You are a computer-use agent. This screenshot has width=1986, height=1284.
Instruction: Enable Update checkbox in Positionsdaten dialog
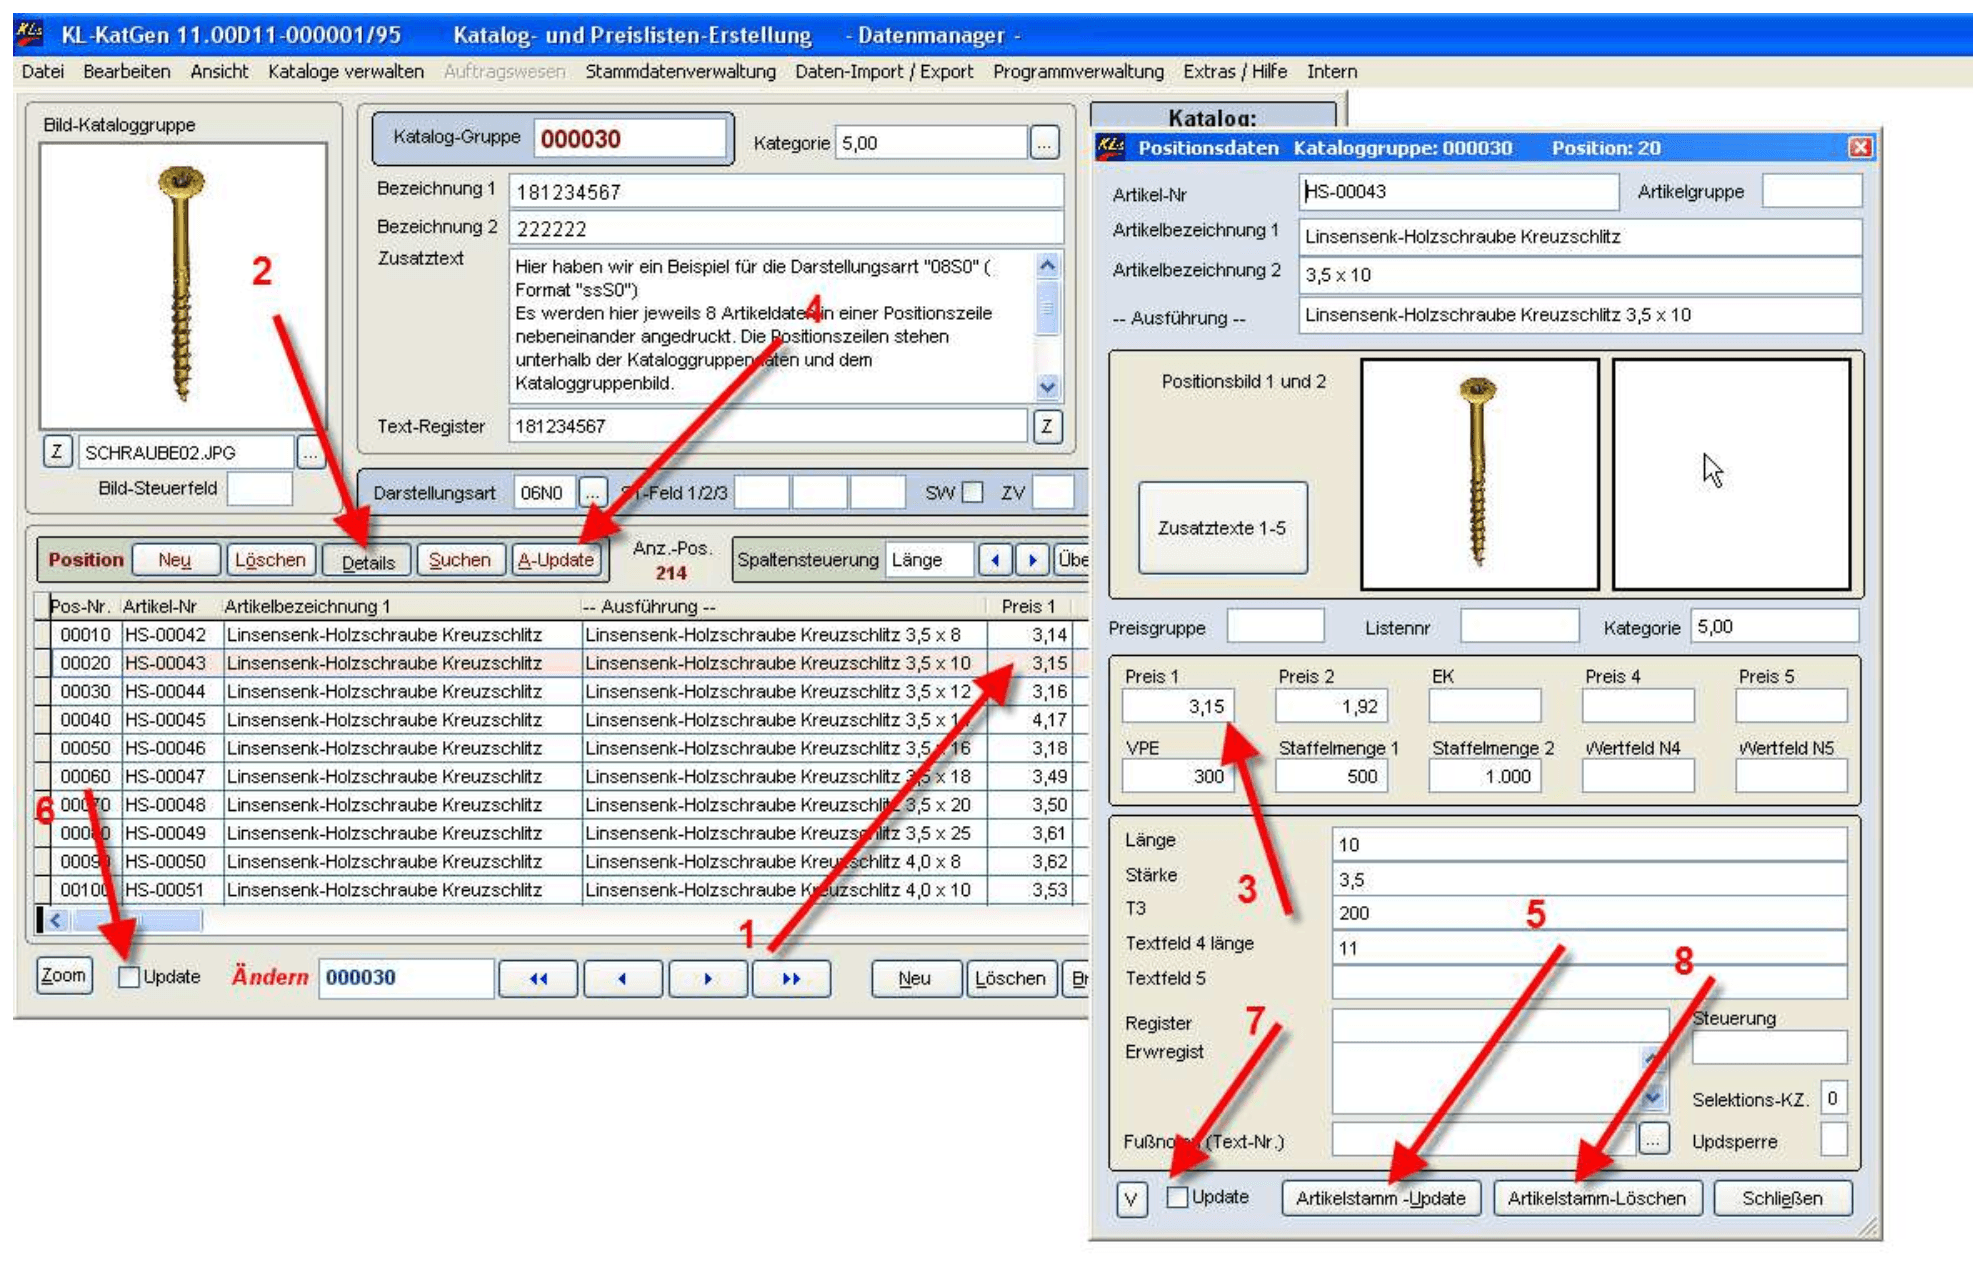click(1178, 1197)
